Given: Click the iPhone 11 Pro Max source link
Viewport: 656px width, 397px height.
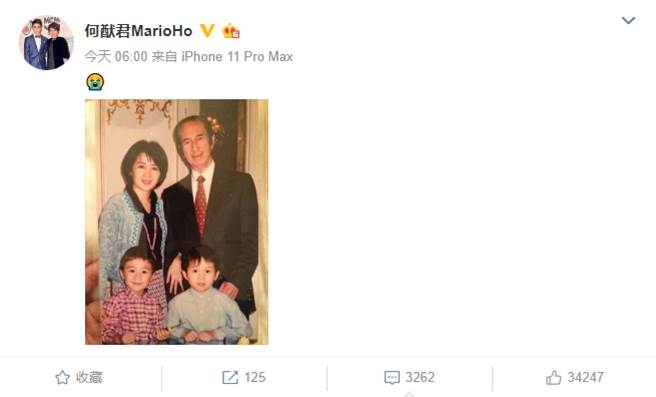Looking at the screenshot, I should click(x=237, y=56).
